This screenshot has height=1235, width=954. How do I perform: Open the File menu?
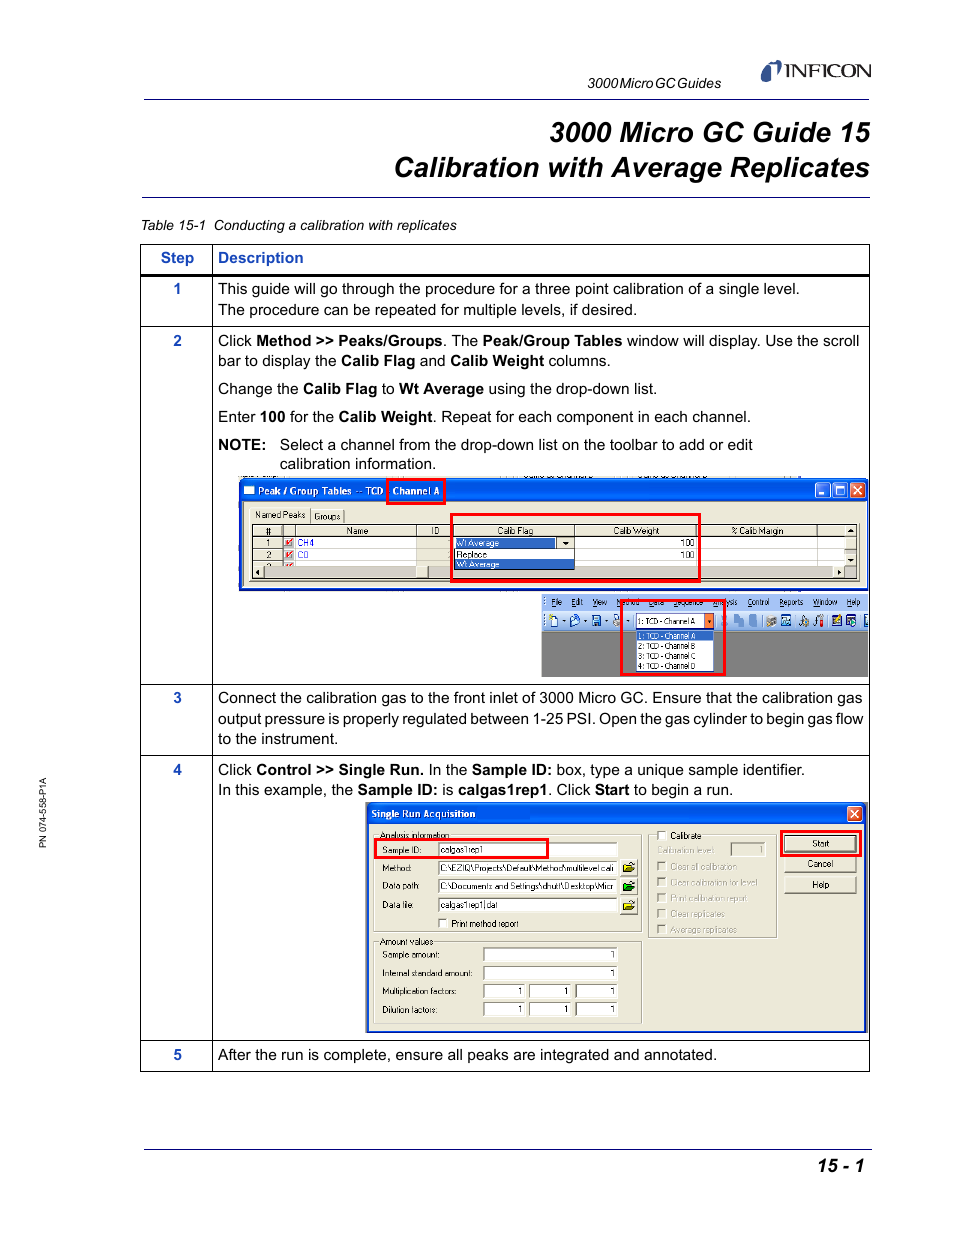coord(557,602)
